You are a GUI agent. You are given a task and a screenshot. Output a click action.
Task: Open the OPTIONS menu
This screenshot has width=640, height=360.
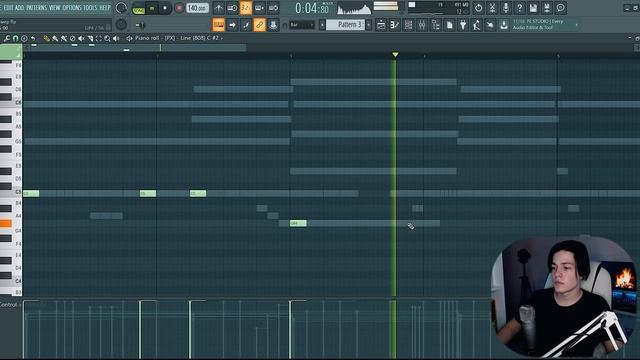tap(72, 8)
